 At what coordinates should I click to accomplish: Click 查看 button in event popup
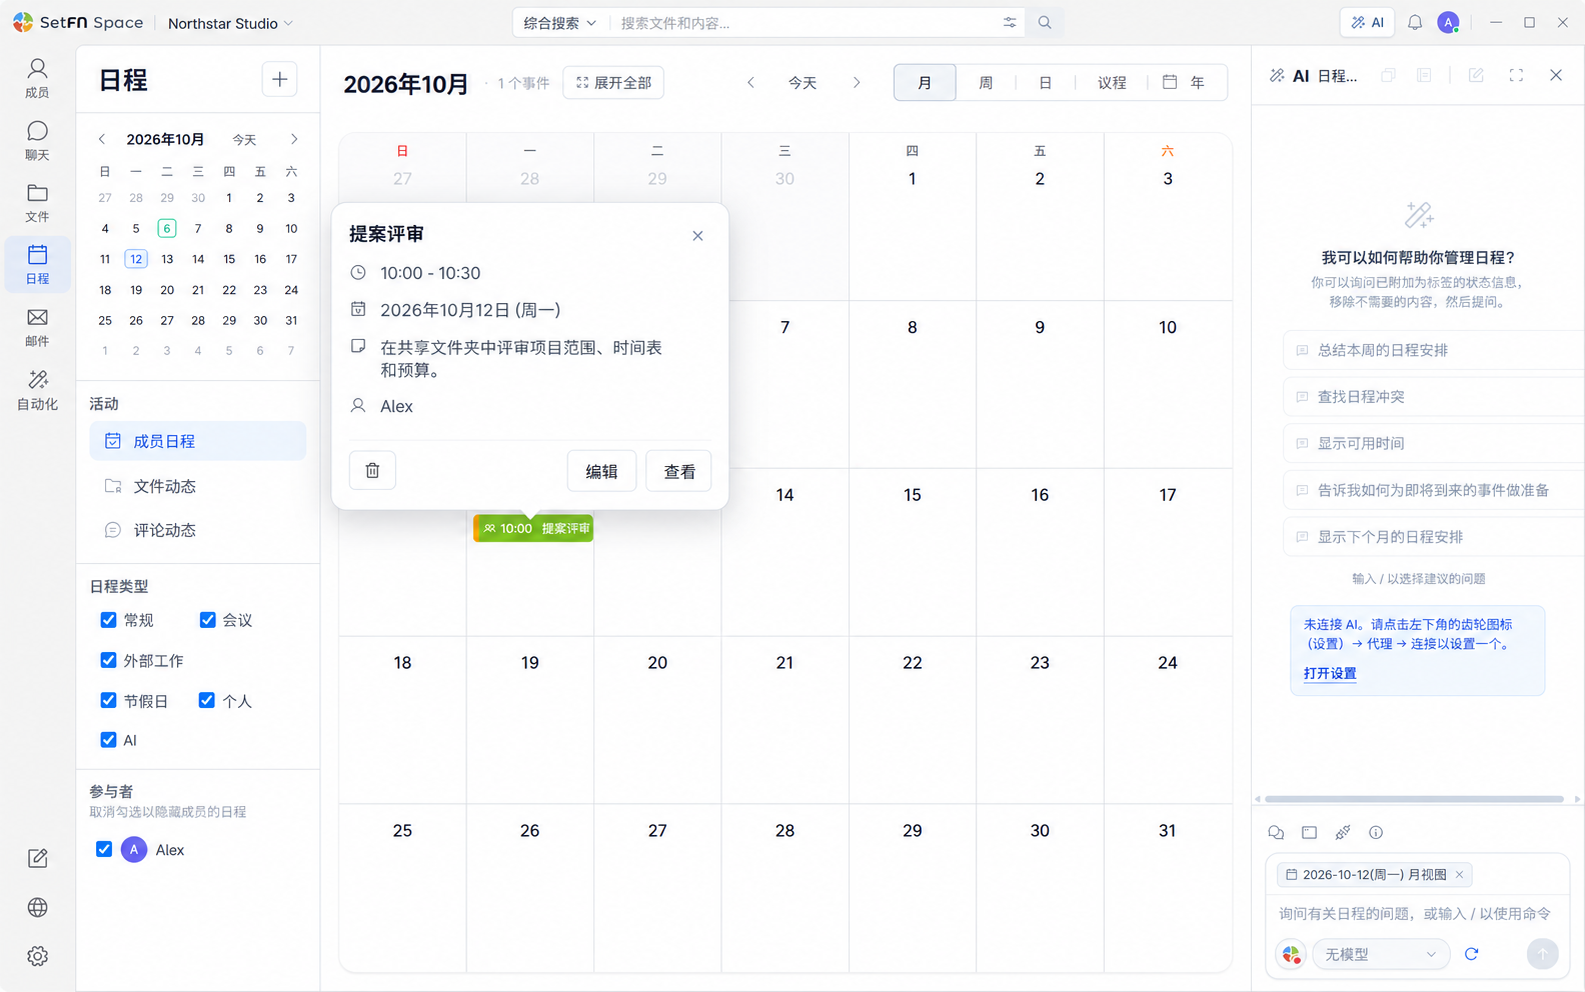[x=679, y=471]
